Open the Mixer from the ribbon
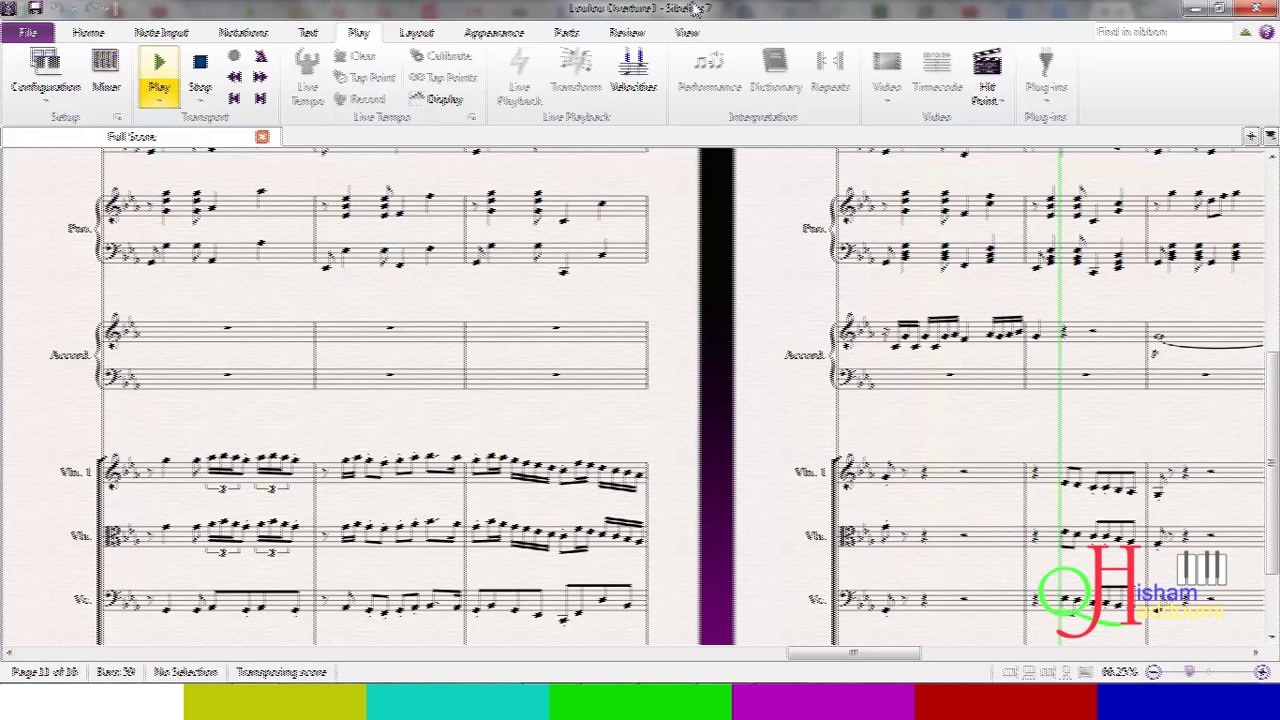This screenshot has width=1280, height=720. pos(106,72)
